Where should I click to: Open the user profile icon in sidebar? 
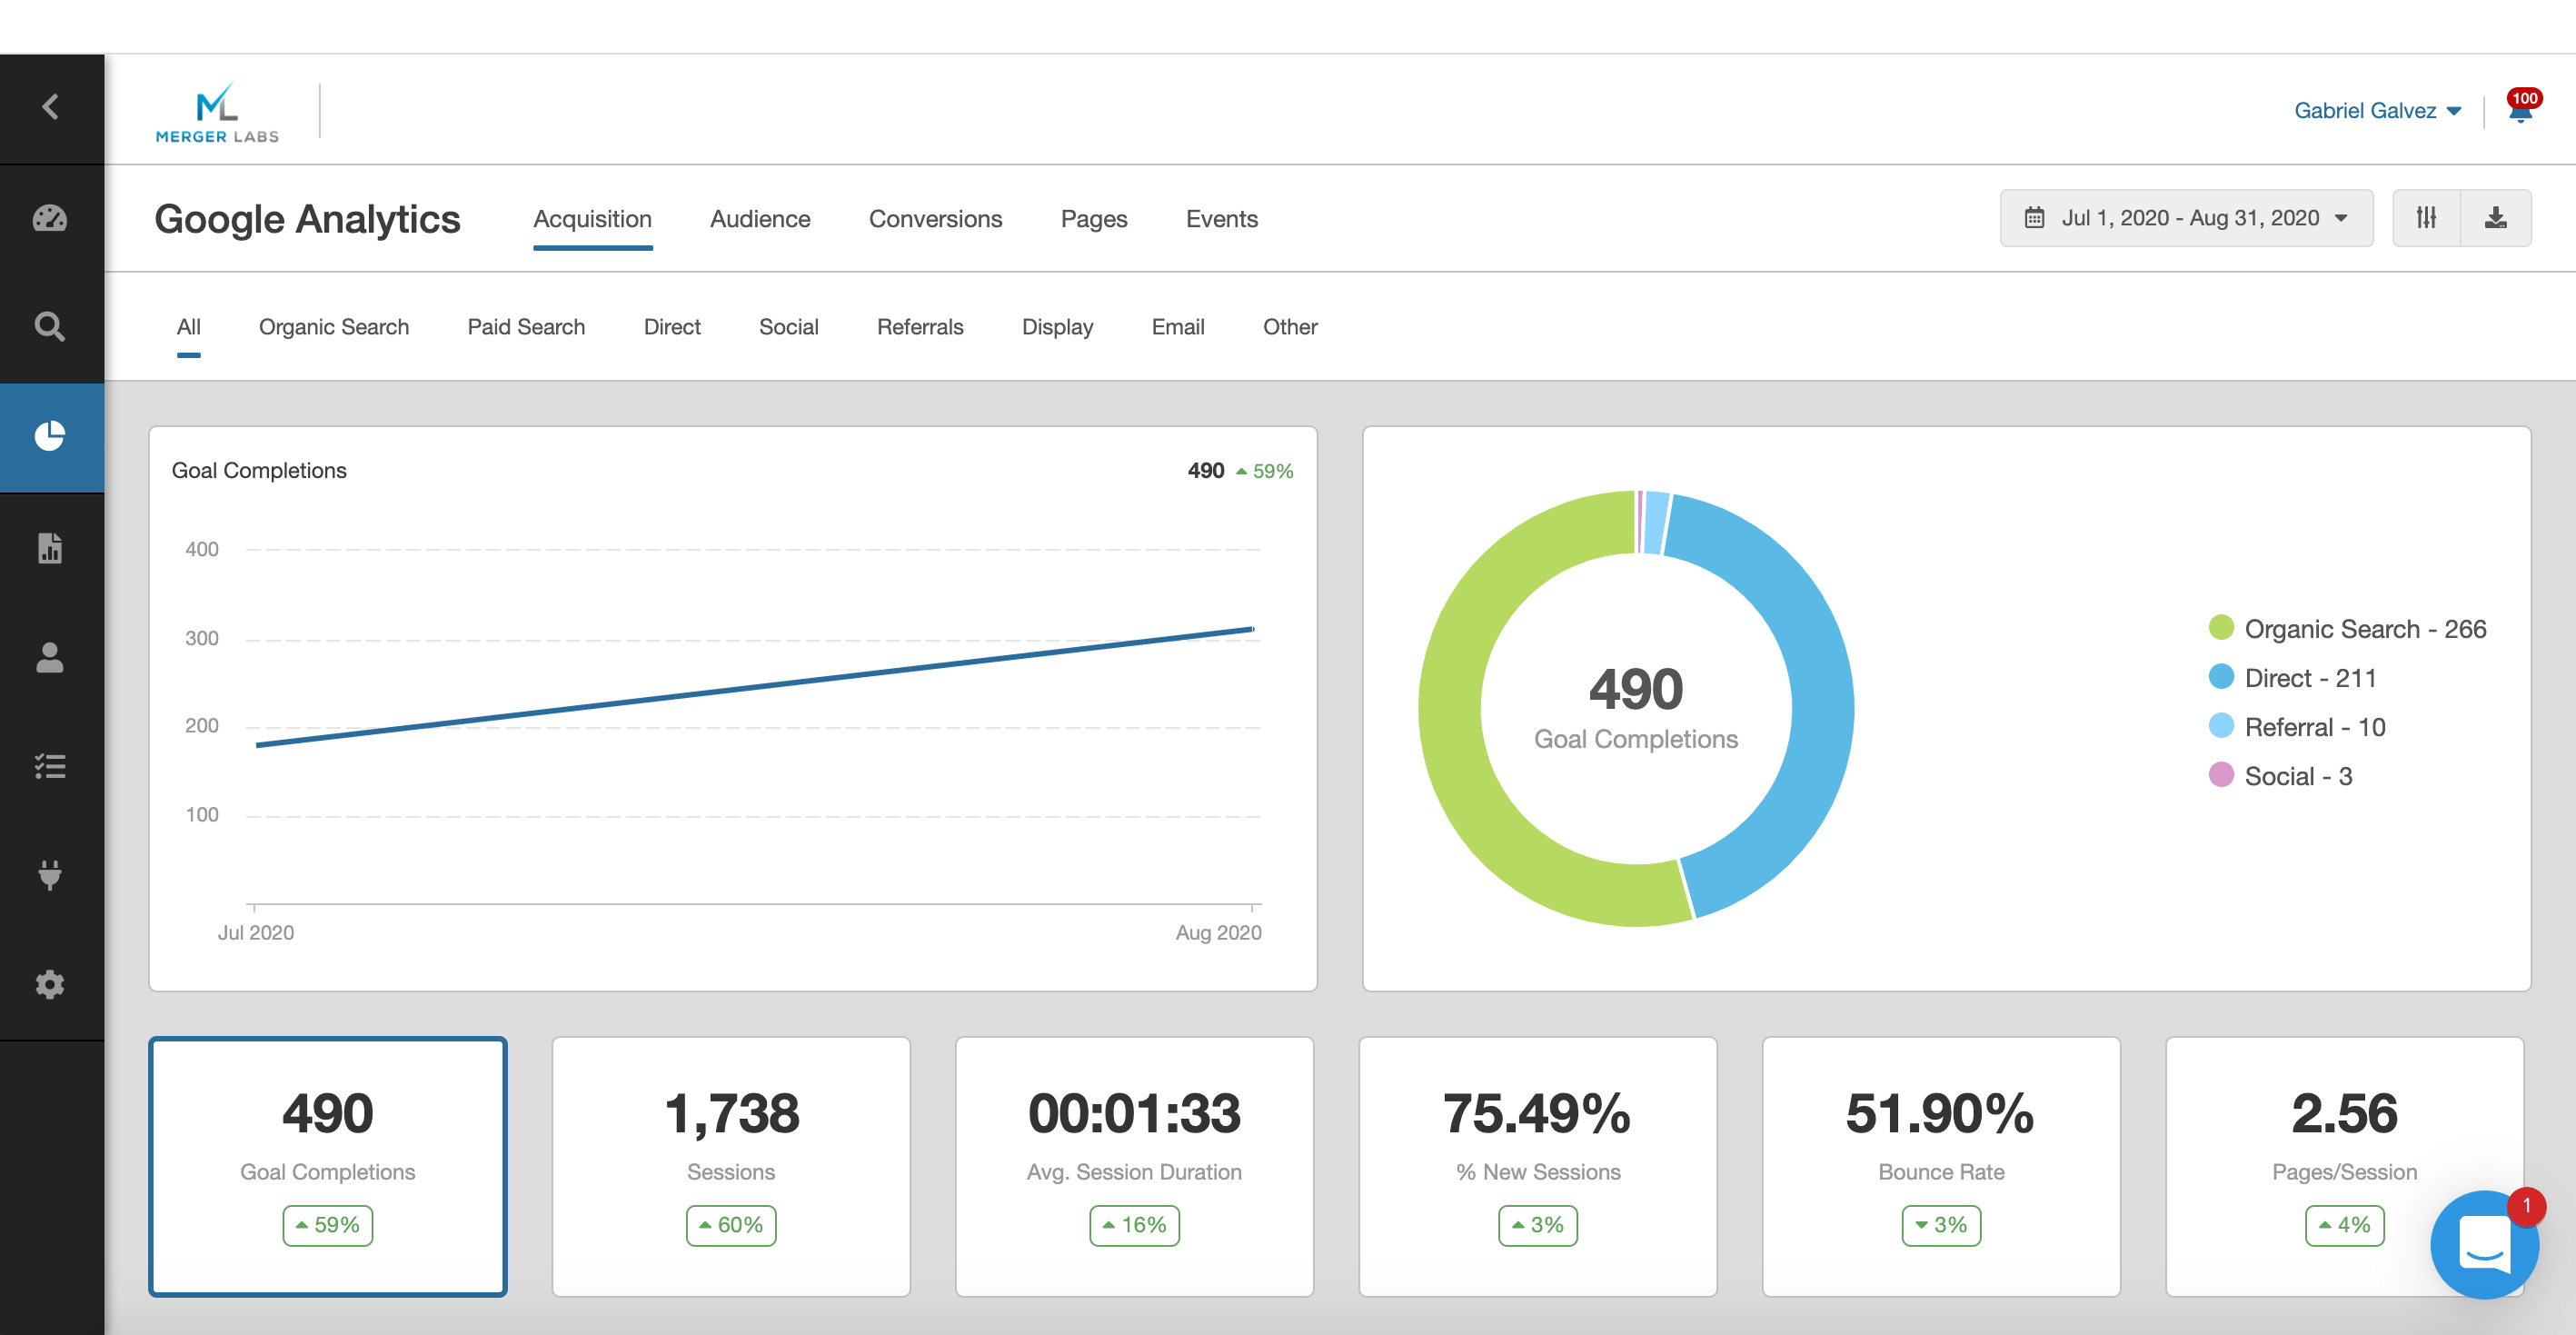coord(50,657)
